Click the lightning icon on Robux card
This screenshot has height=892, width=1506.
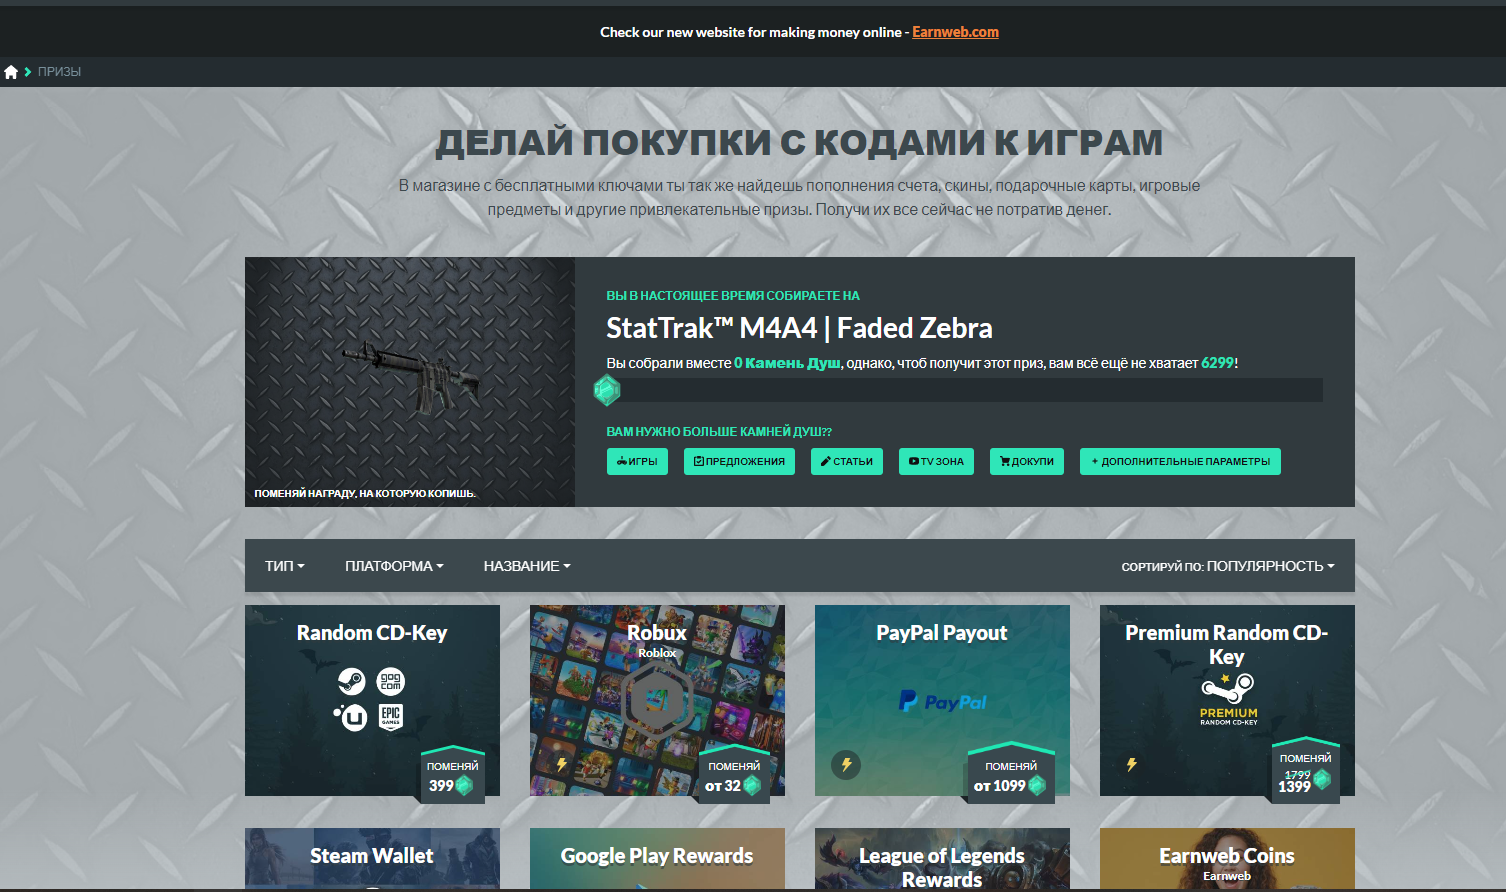561,765
